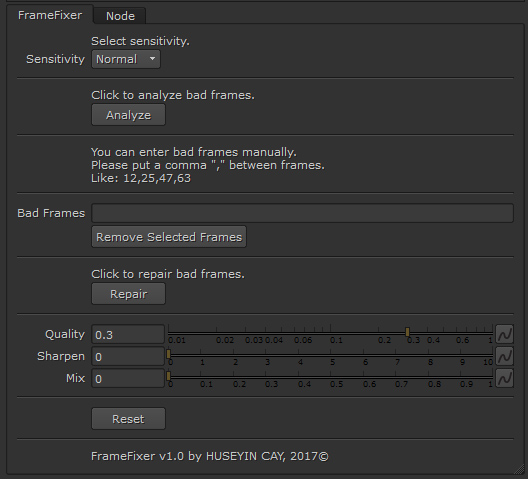This screenshot has height=479, width=528.
Task: Click the 'Click to repair bad frames.' text
Action: tap(168, 274)
